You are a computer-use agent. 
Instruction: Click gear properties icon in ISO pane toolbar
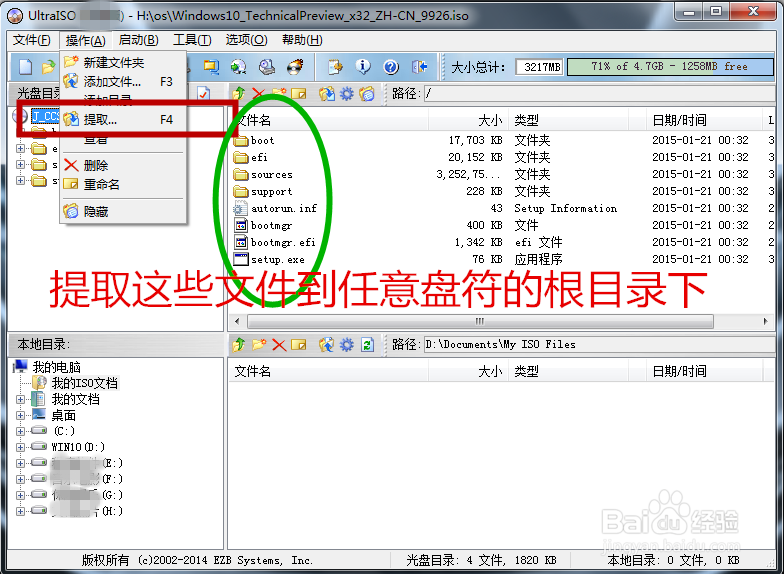click(346, 93)
